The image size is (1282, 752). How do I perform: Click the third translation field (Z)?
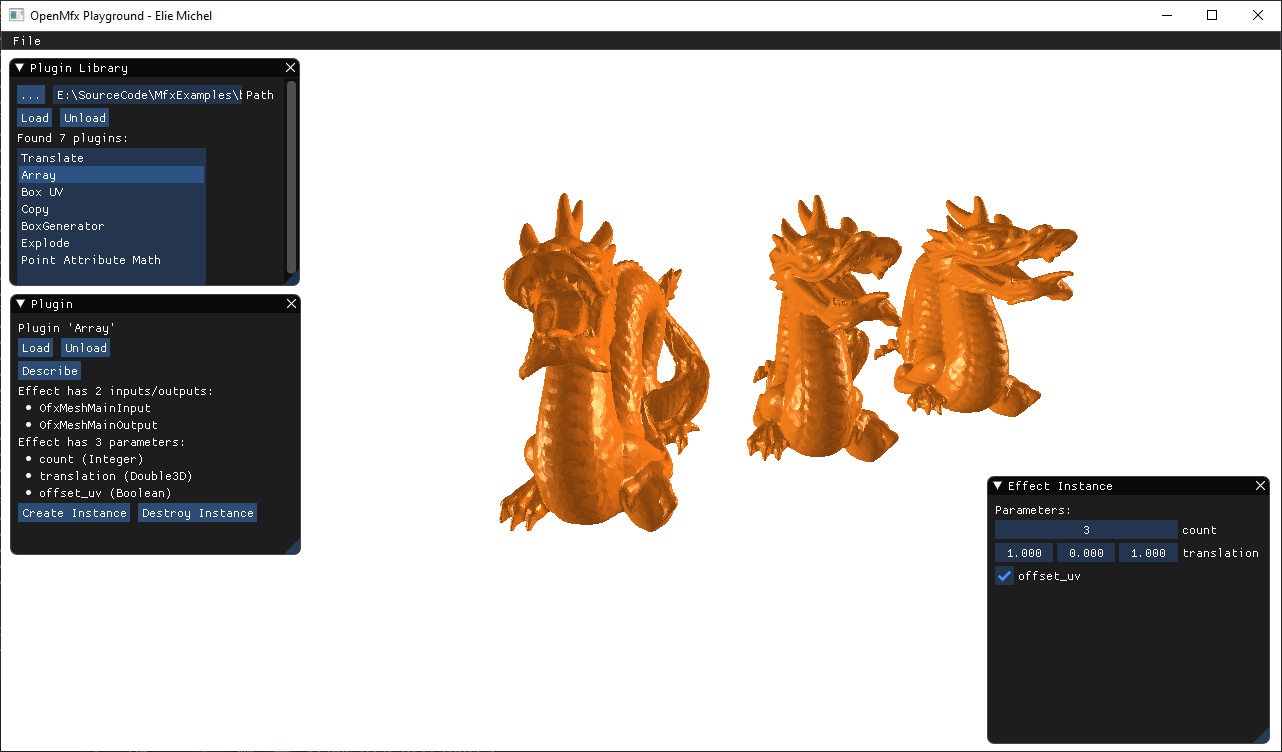pos(1148,553)
